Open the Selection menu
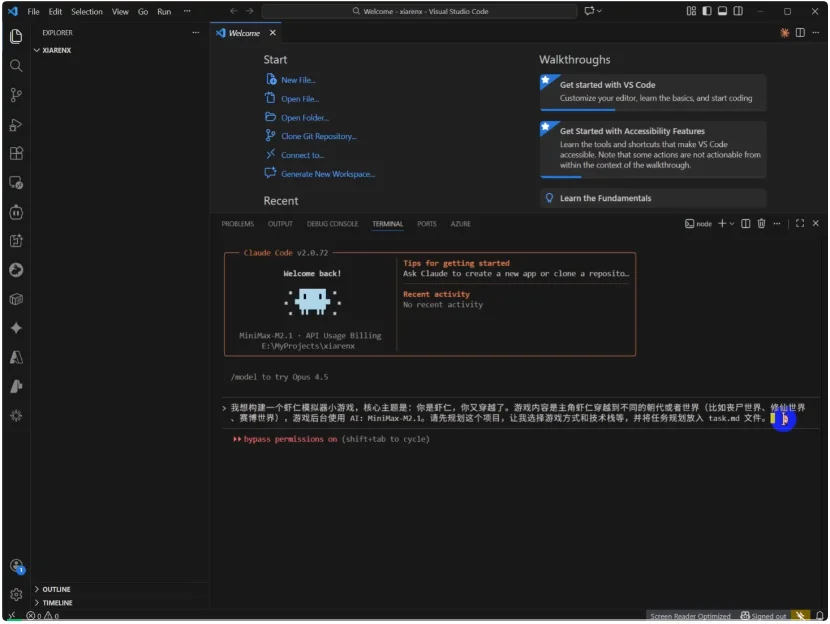 (87, 12)
